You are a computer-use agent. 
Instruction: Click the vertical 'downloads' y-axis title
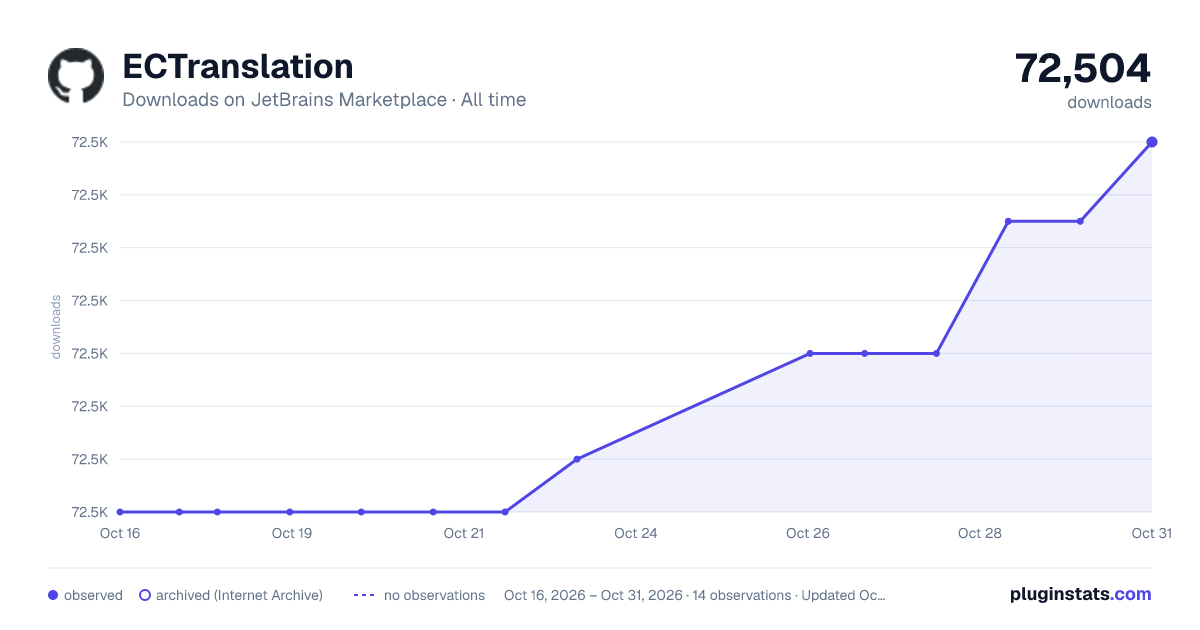click(x=57, y=327)
